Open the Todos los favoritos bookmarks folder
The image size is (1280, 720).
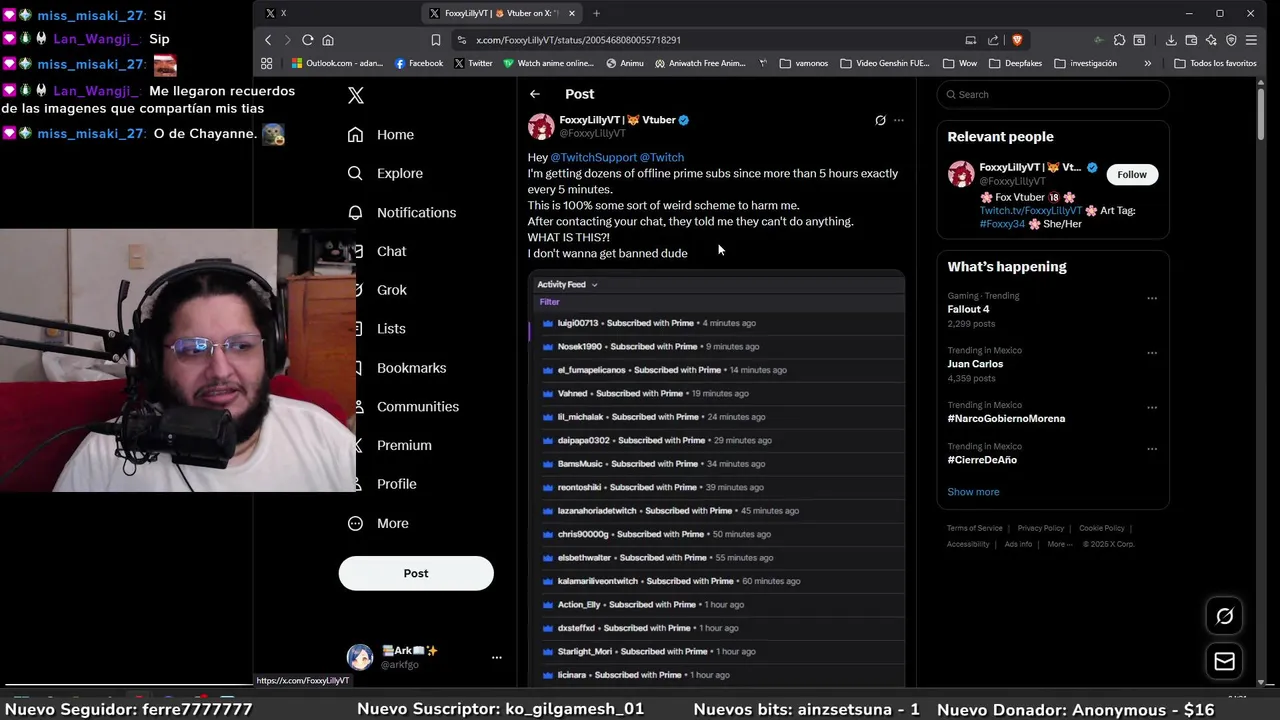[1215, 63]
